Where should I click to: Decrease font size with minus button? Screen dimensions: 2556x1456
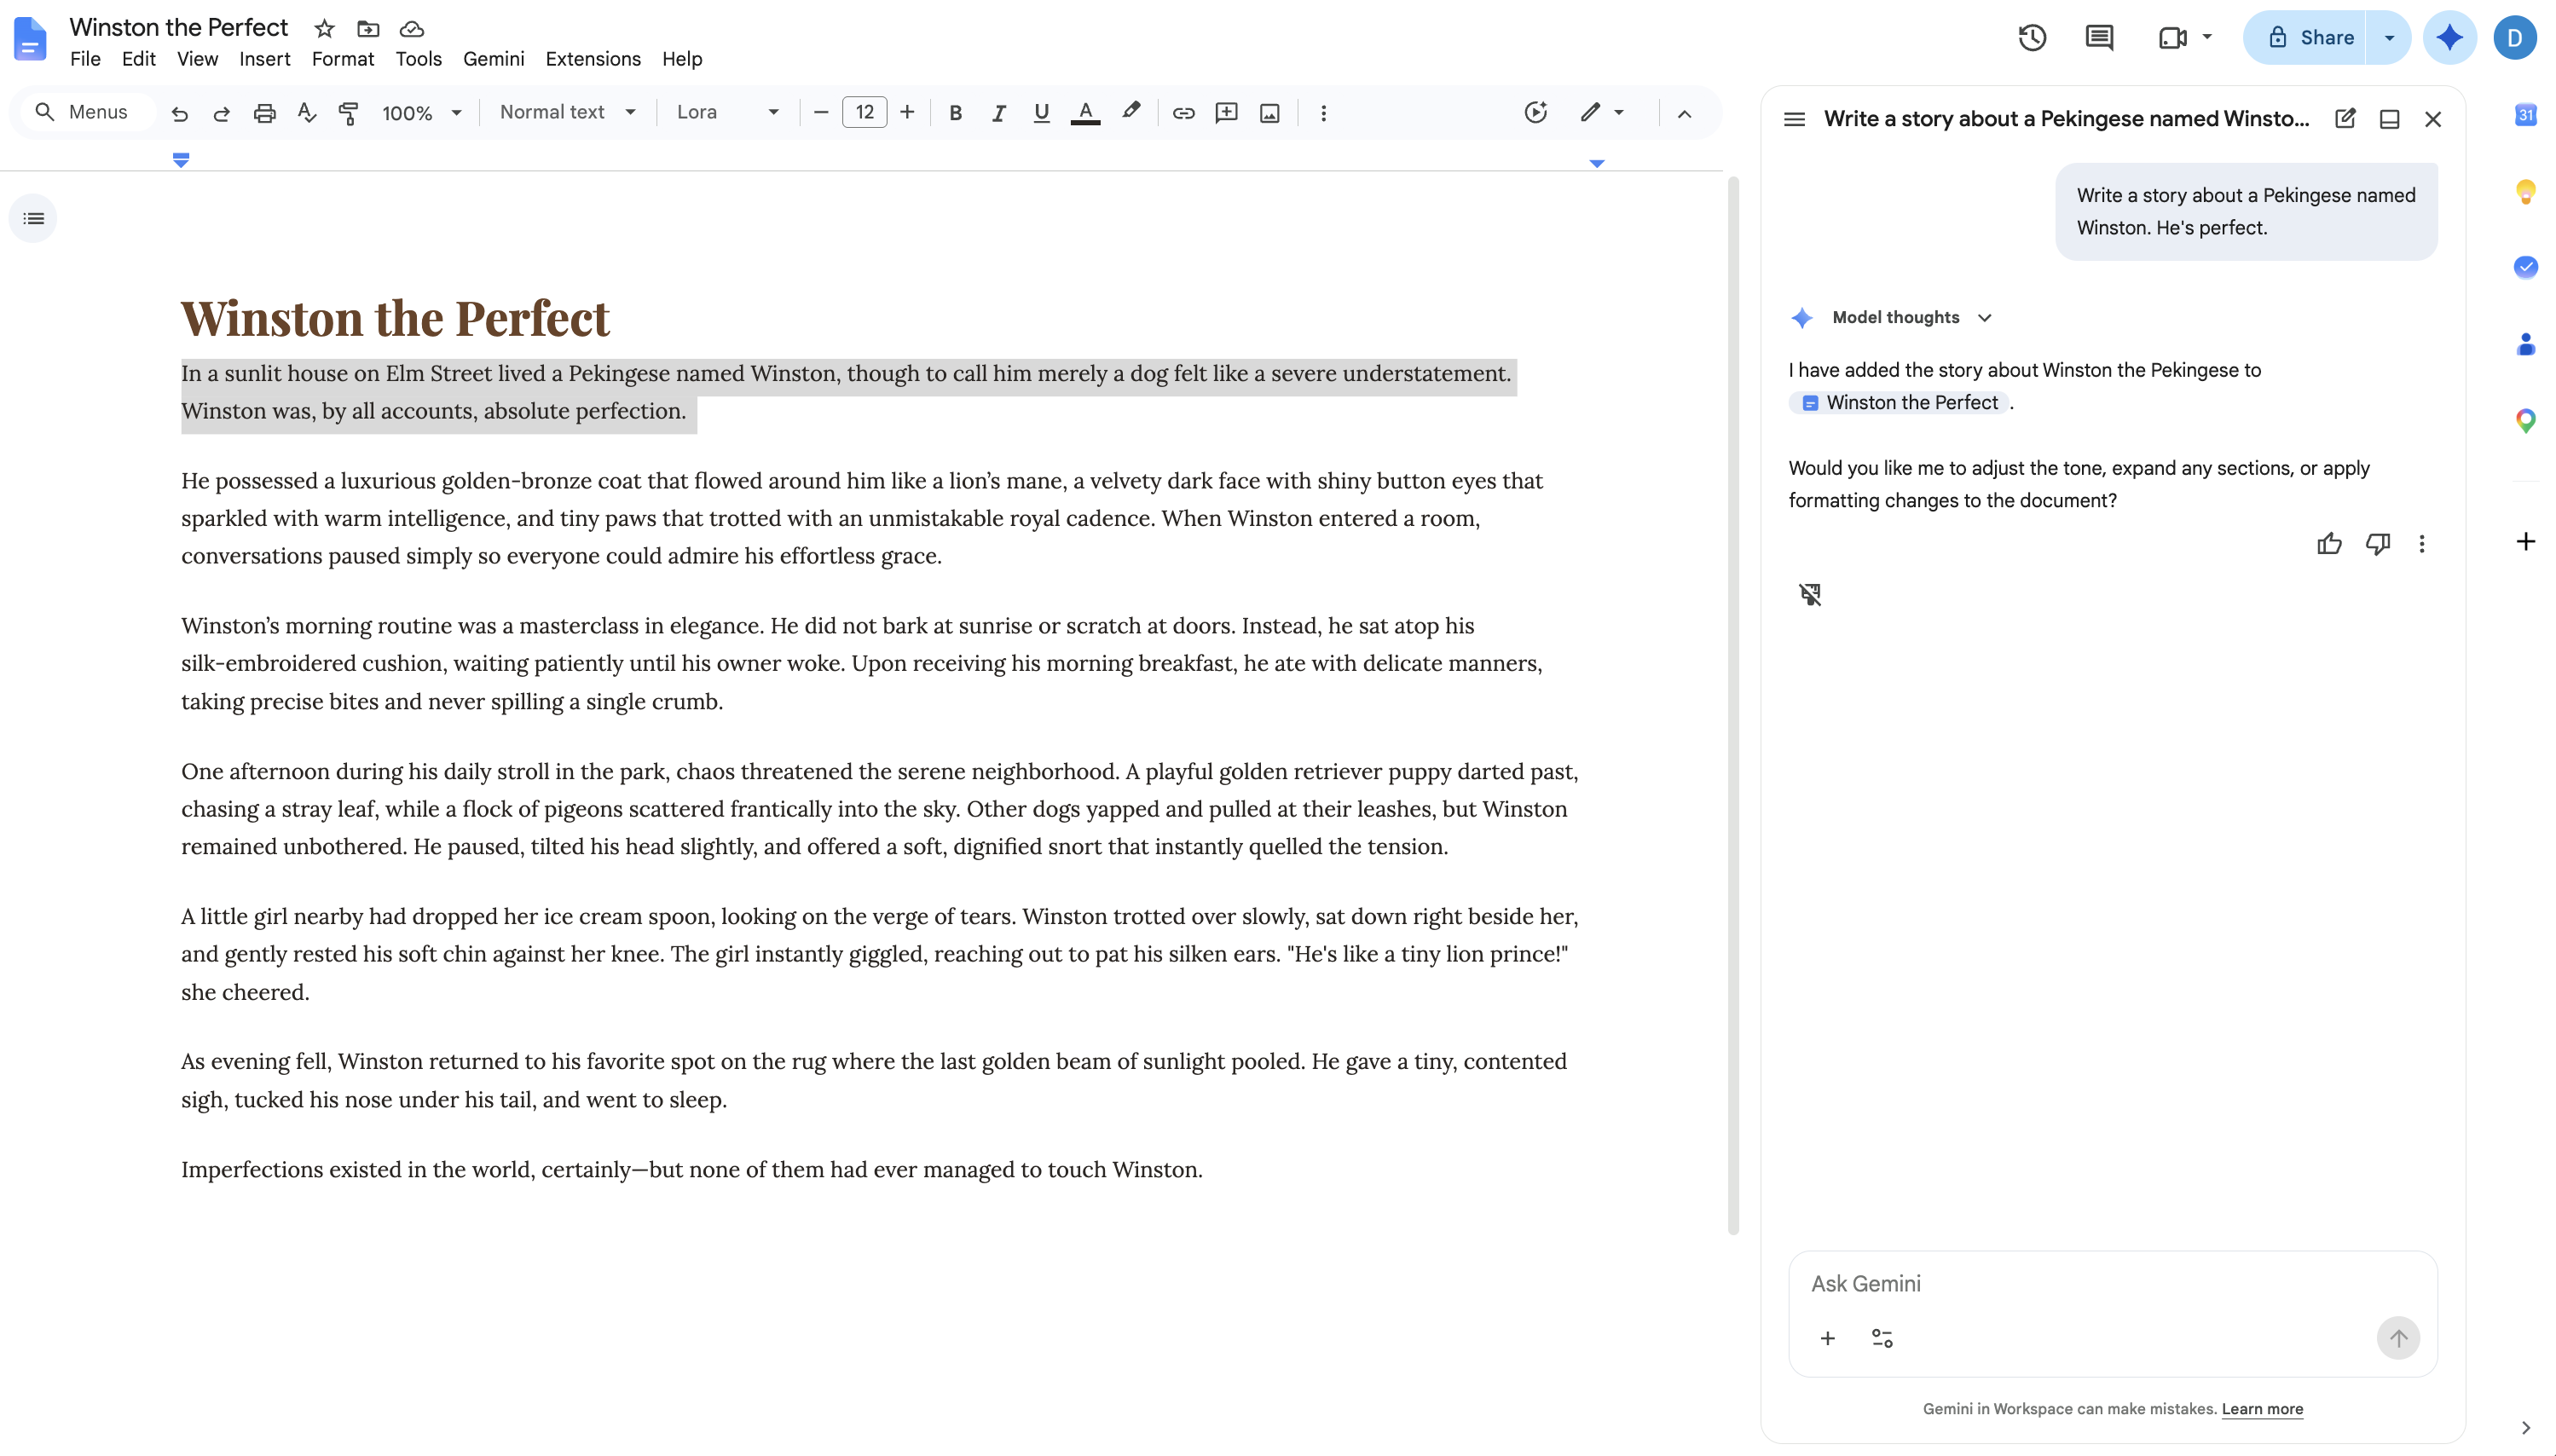(820, 113)
